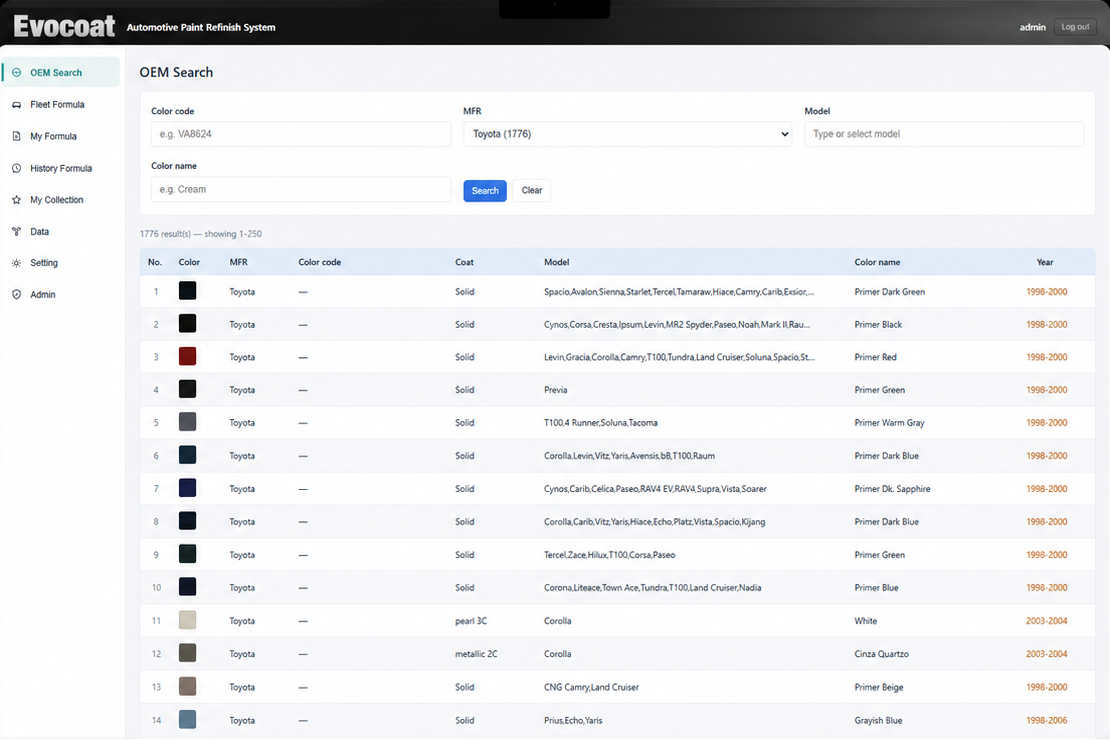Screen dimensions: 1110x740
Task: Click the 'Tercel,Zace,Hilux,T100,Corsa,Paseo' model cell
Action: [x=610, y=554]
